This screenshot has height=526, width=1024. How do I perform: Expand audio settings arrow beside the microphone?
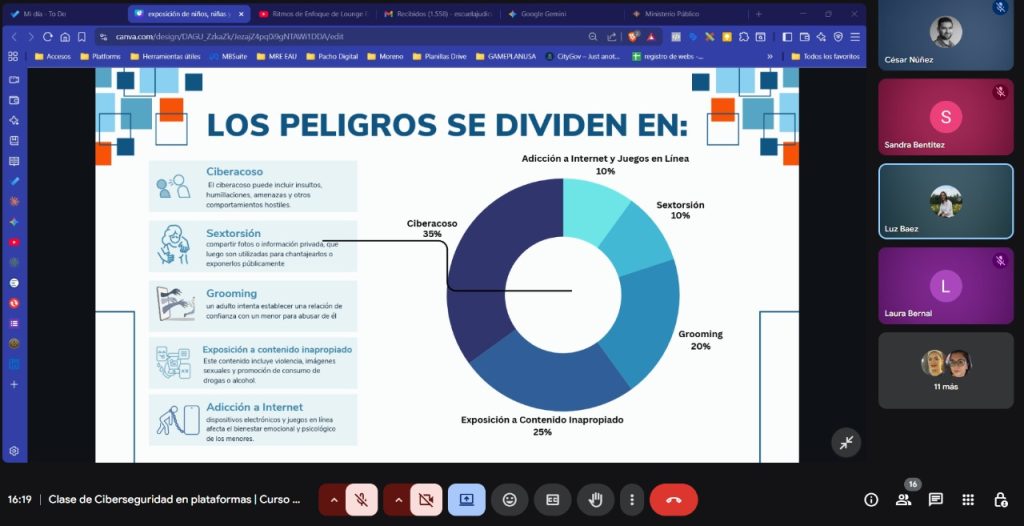[333, 499]
